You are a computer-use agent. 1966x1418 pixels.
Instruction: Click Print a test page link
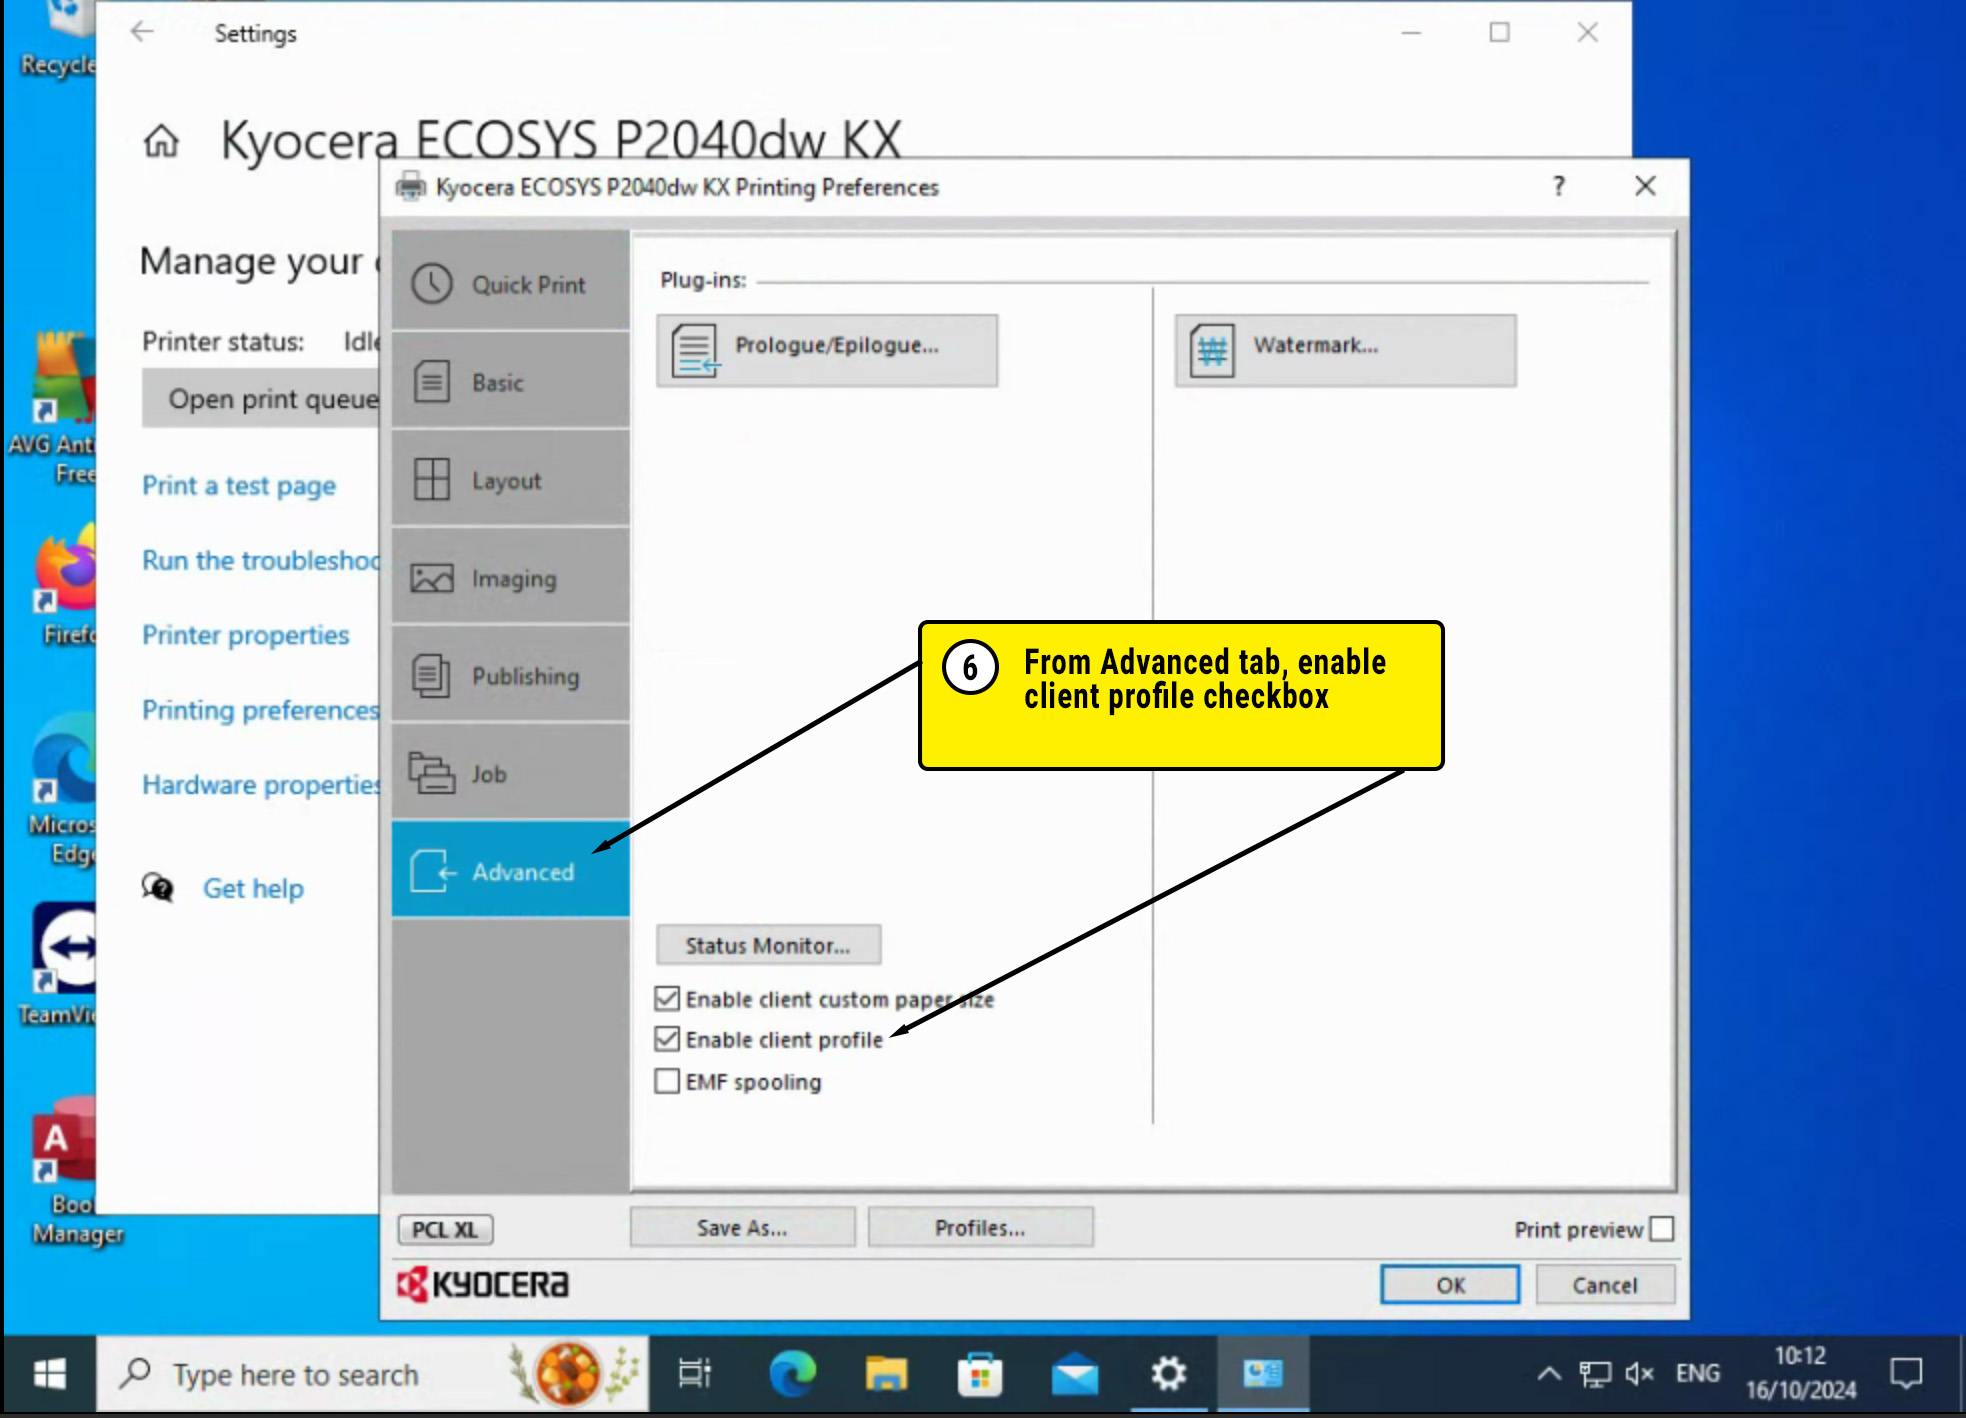point(239,486)
